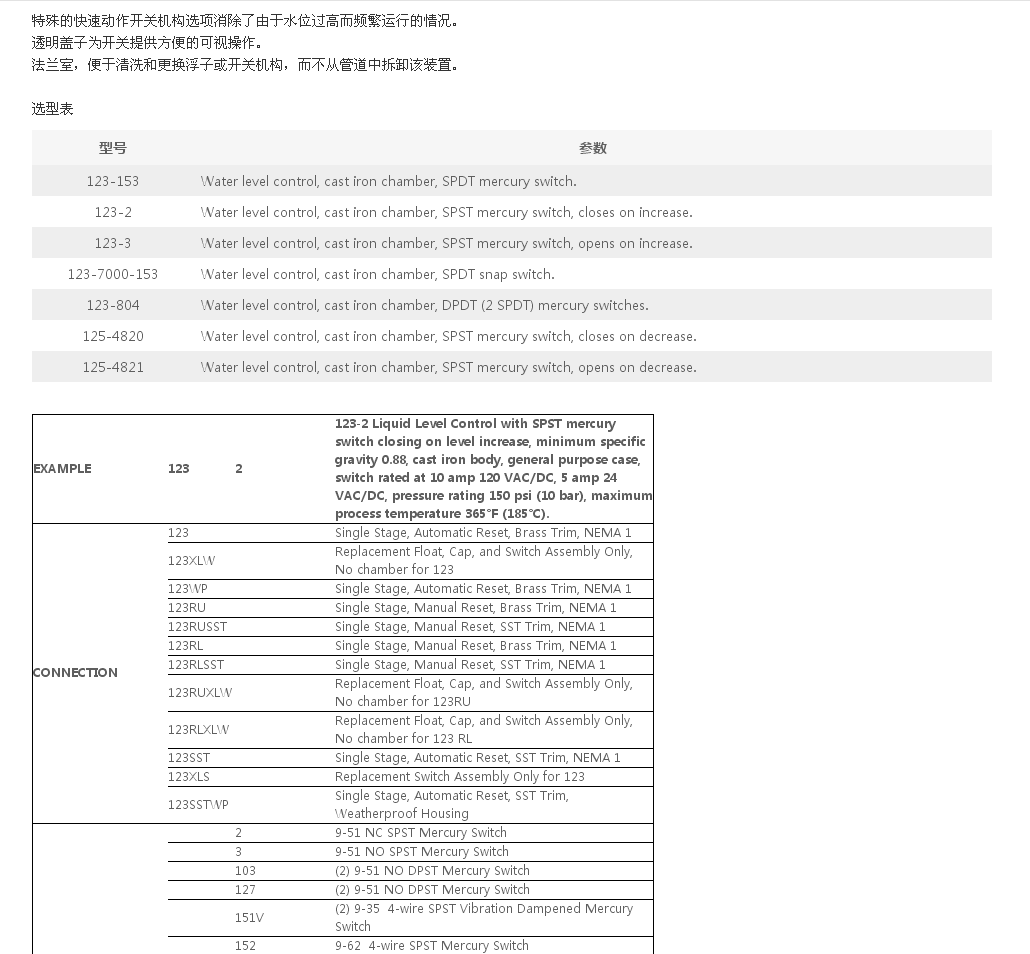Click 'Single Stage, Manual Reset, SST Trim' for 123RUSST
Image resolution: width=1030 pixels, height=954 pixels.
[470, 626]
